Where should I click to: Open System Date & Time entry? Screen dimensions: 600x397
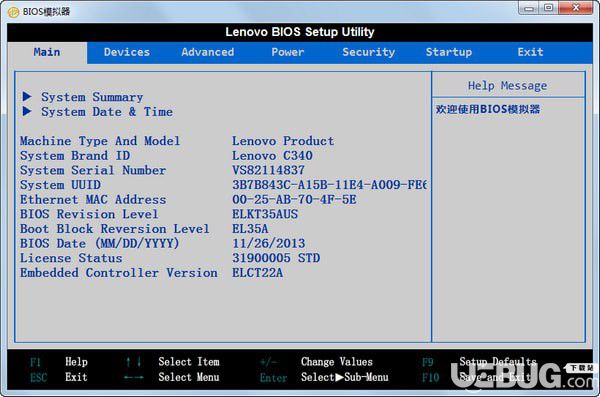point(107,112)
